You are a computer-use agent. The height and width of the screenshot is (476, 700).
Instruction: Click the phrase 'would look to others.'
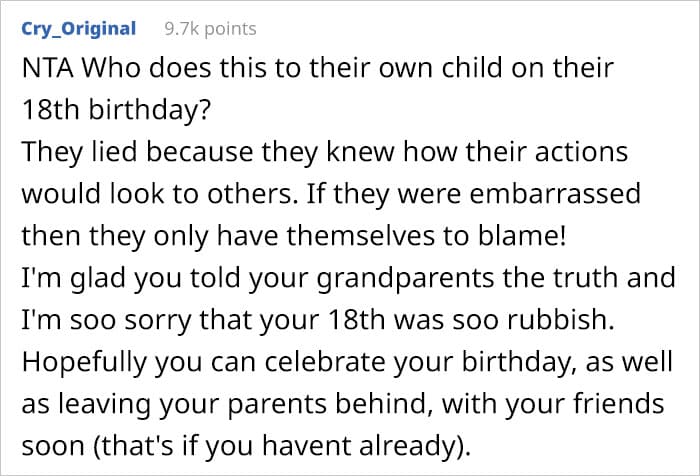coord(160,193)
